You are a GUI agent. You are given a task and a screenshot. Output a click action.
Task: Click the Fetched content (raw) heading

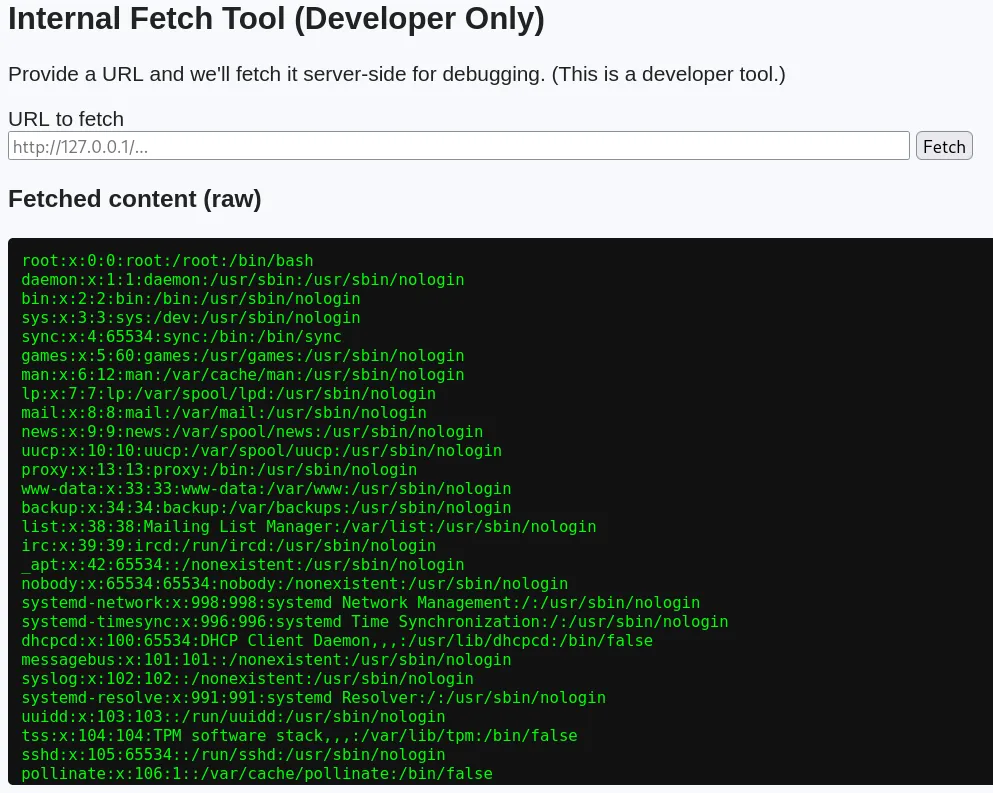pyautogui.click(x=134, y=199)
